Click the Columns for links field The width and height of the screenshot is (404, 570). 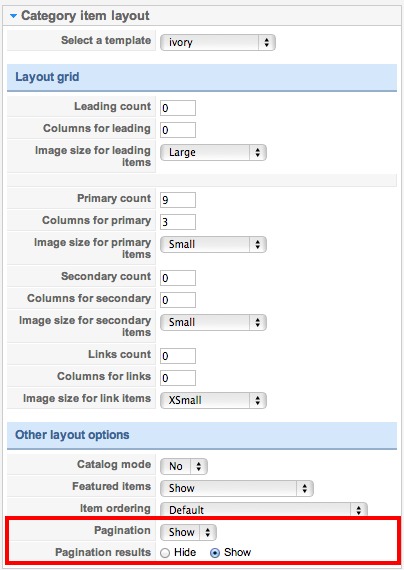click(178, 378)
